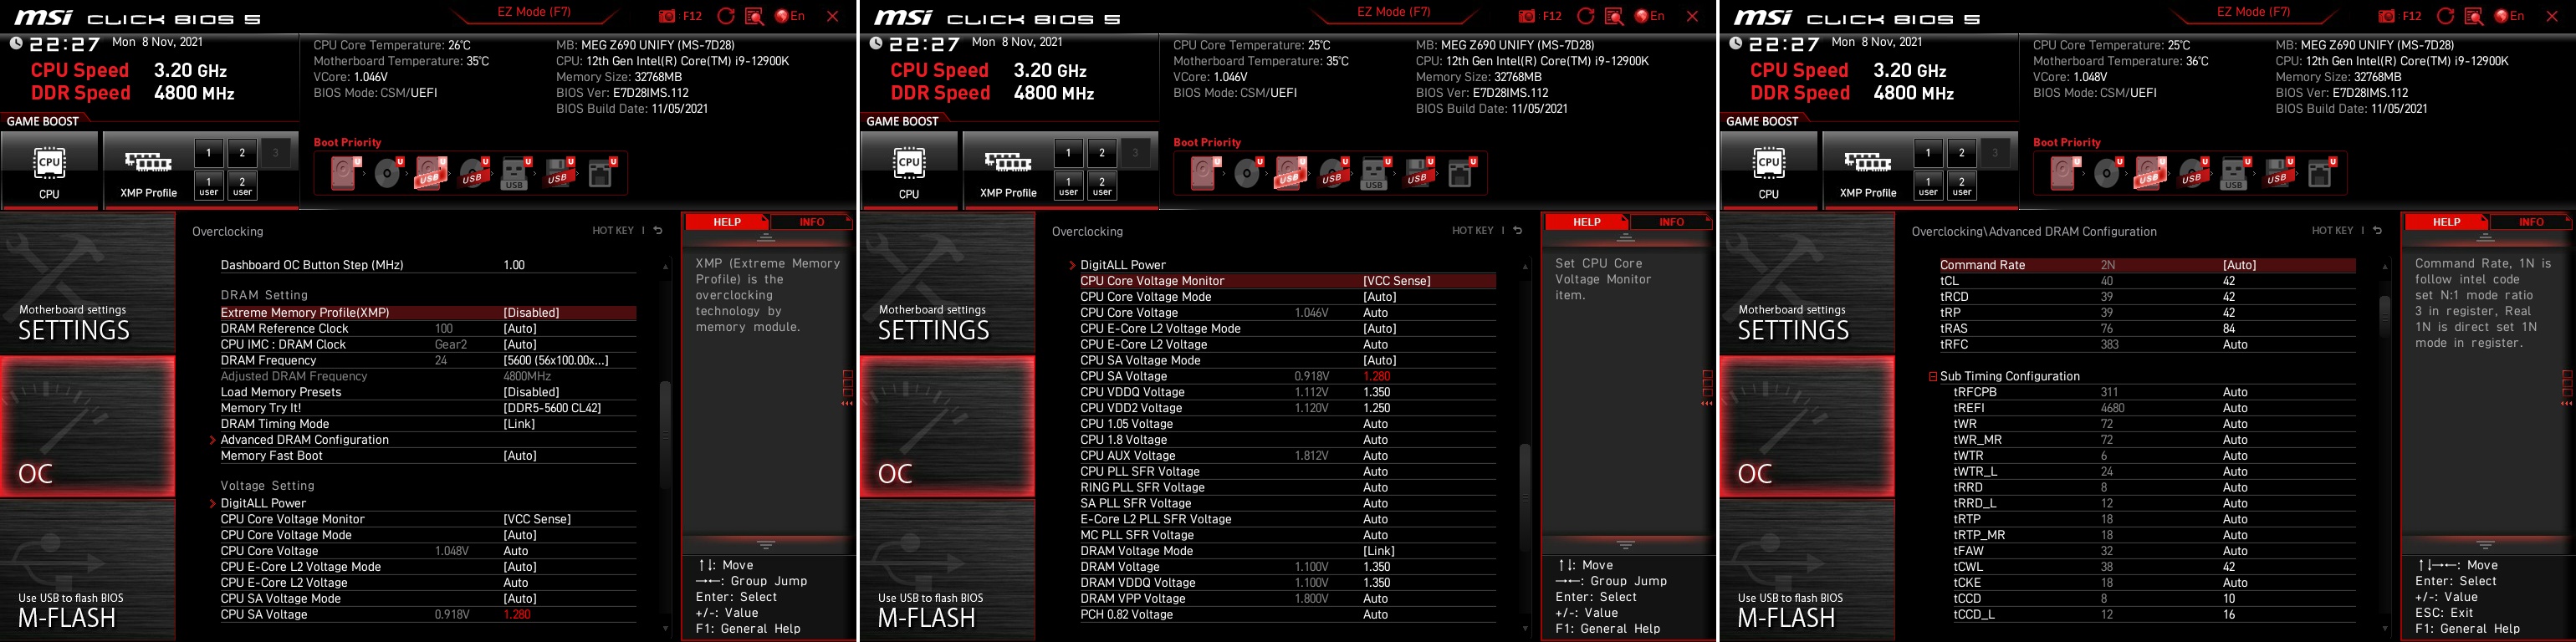Toggle XMP user profile 1, right BIOS screen

pos(1928,186)
